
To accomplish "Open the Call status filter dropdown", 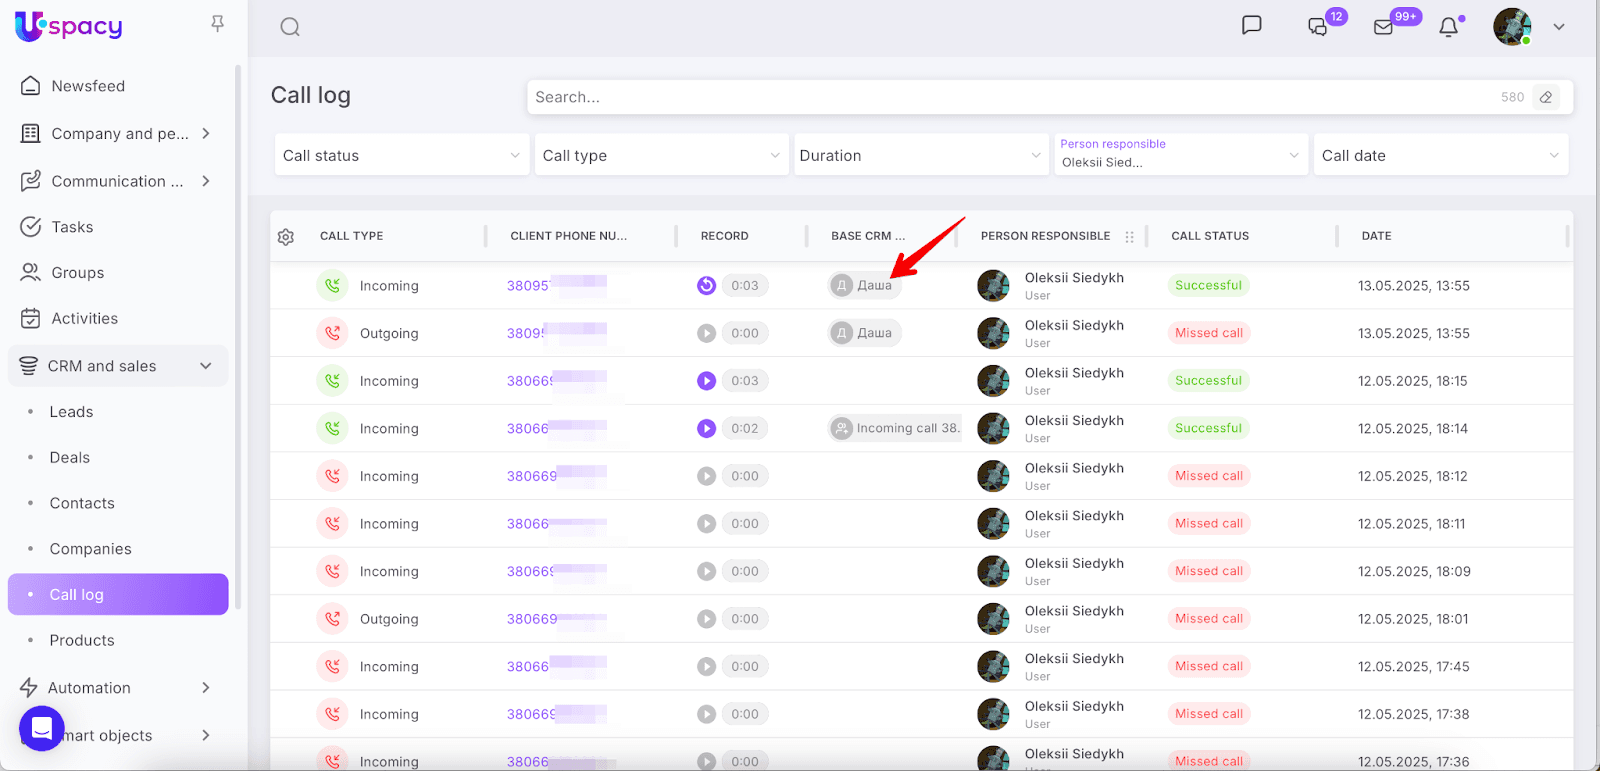I will tap(401, 155).
